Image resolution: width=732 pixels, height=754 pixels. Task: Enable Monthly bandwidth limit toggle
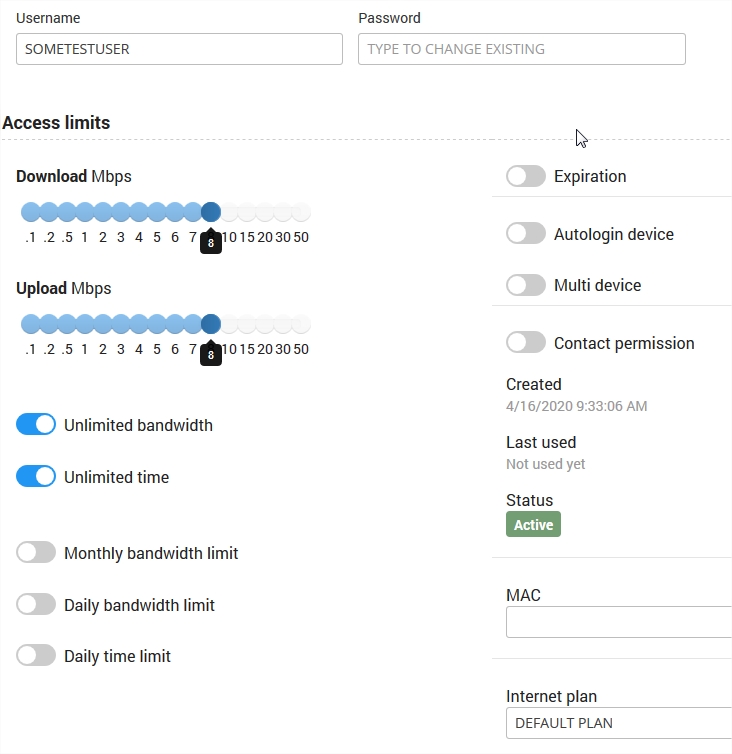click(x=36, y=553)
